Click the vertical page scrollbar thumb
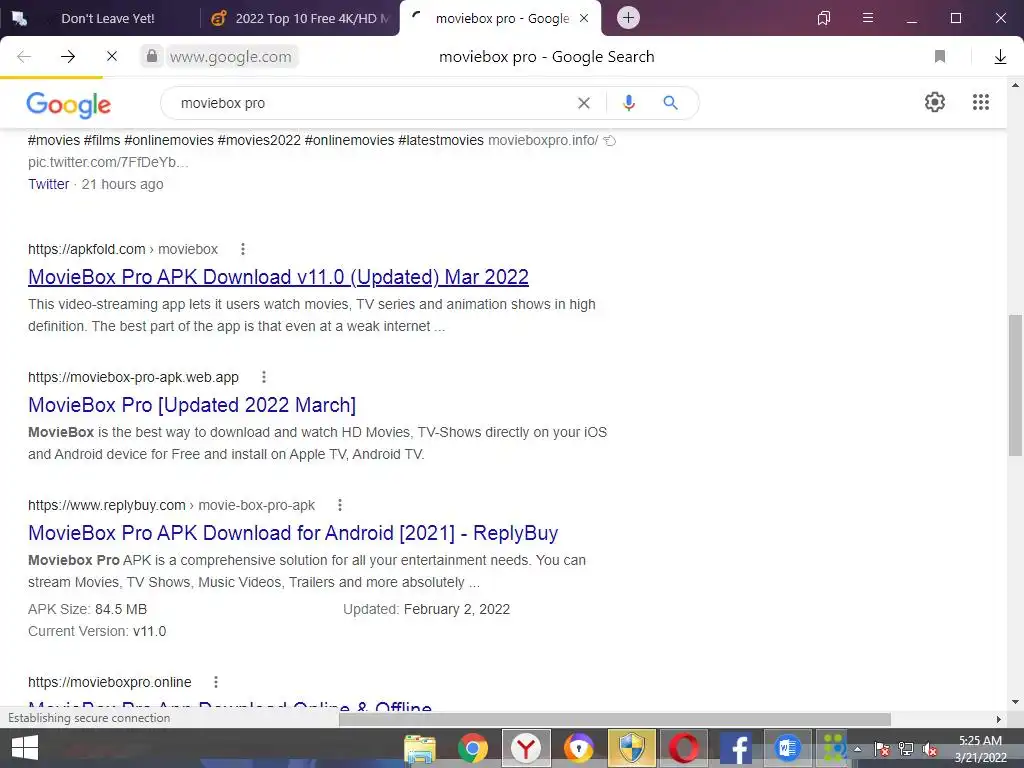 [1015, 385]
